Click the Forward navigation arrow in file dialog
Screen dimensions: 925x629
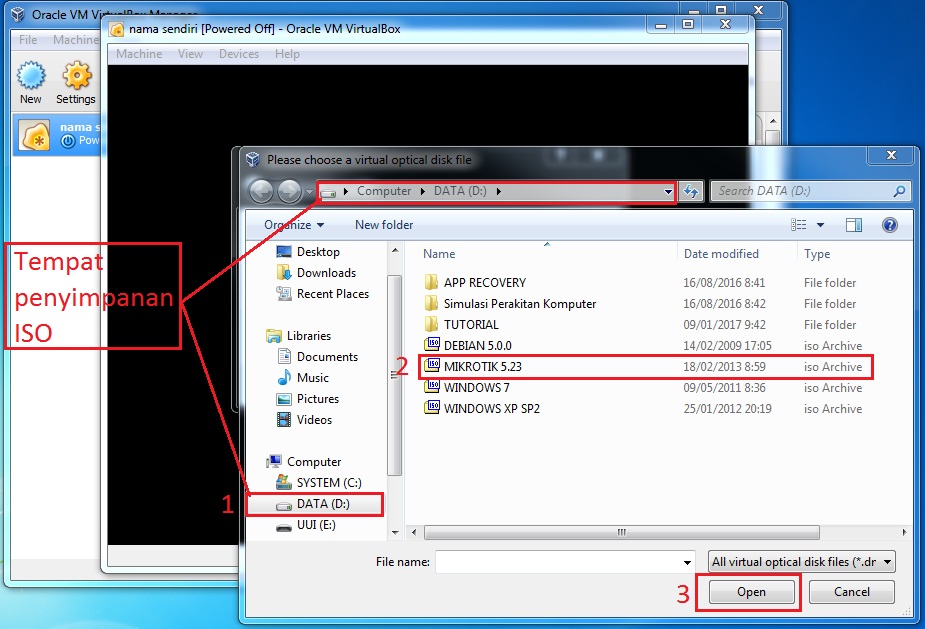click(290, 191)
